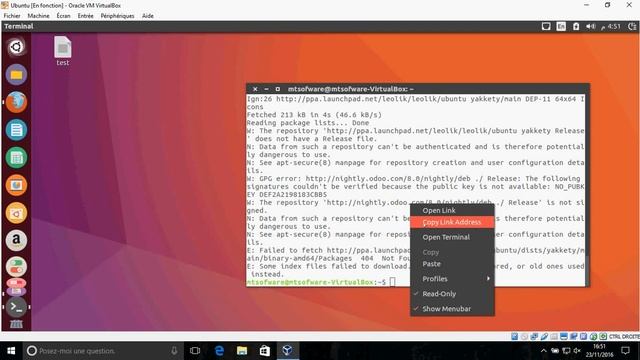Open the Windows Store taskbar icon
The width and height of the screenshot is (640, 360).
(264, 351)
